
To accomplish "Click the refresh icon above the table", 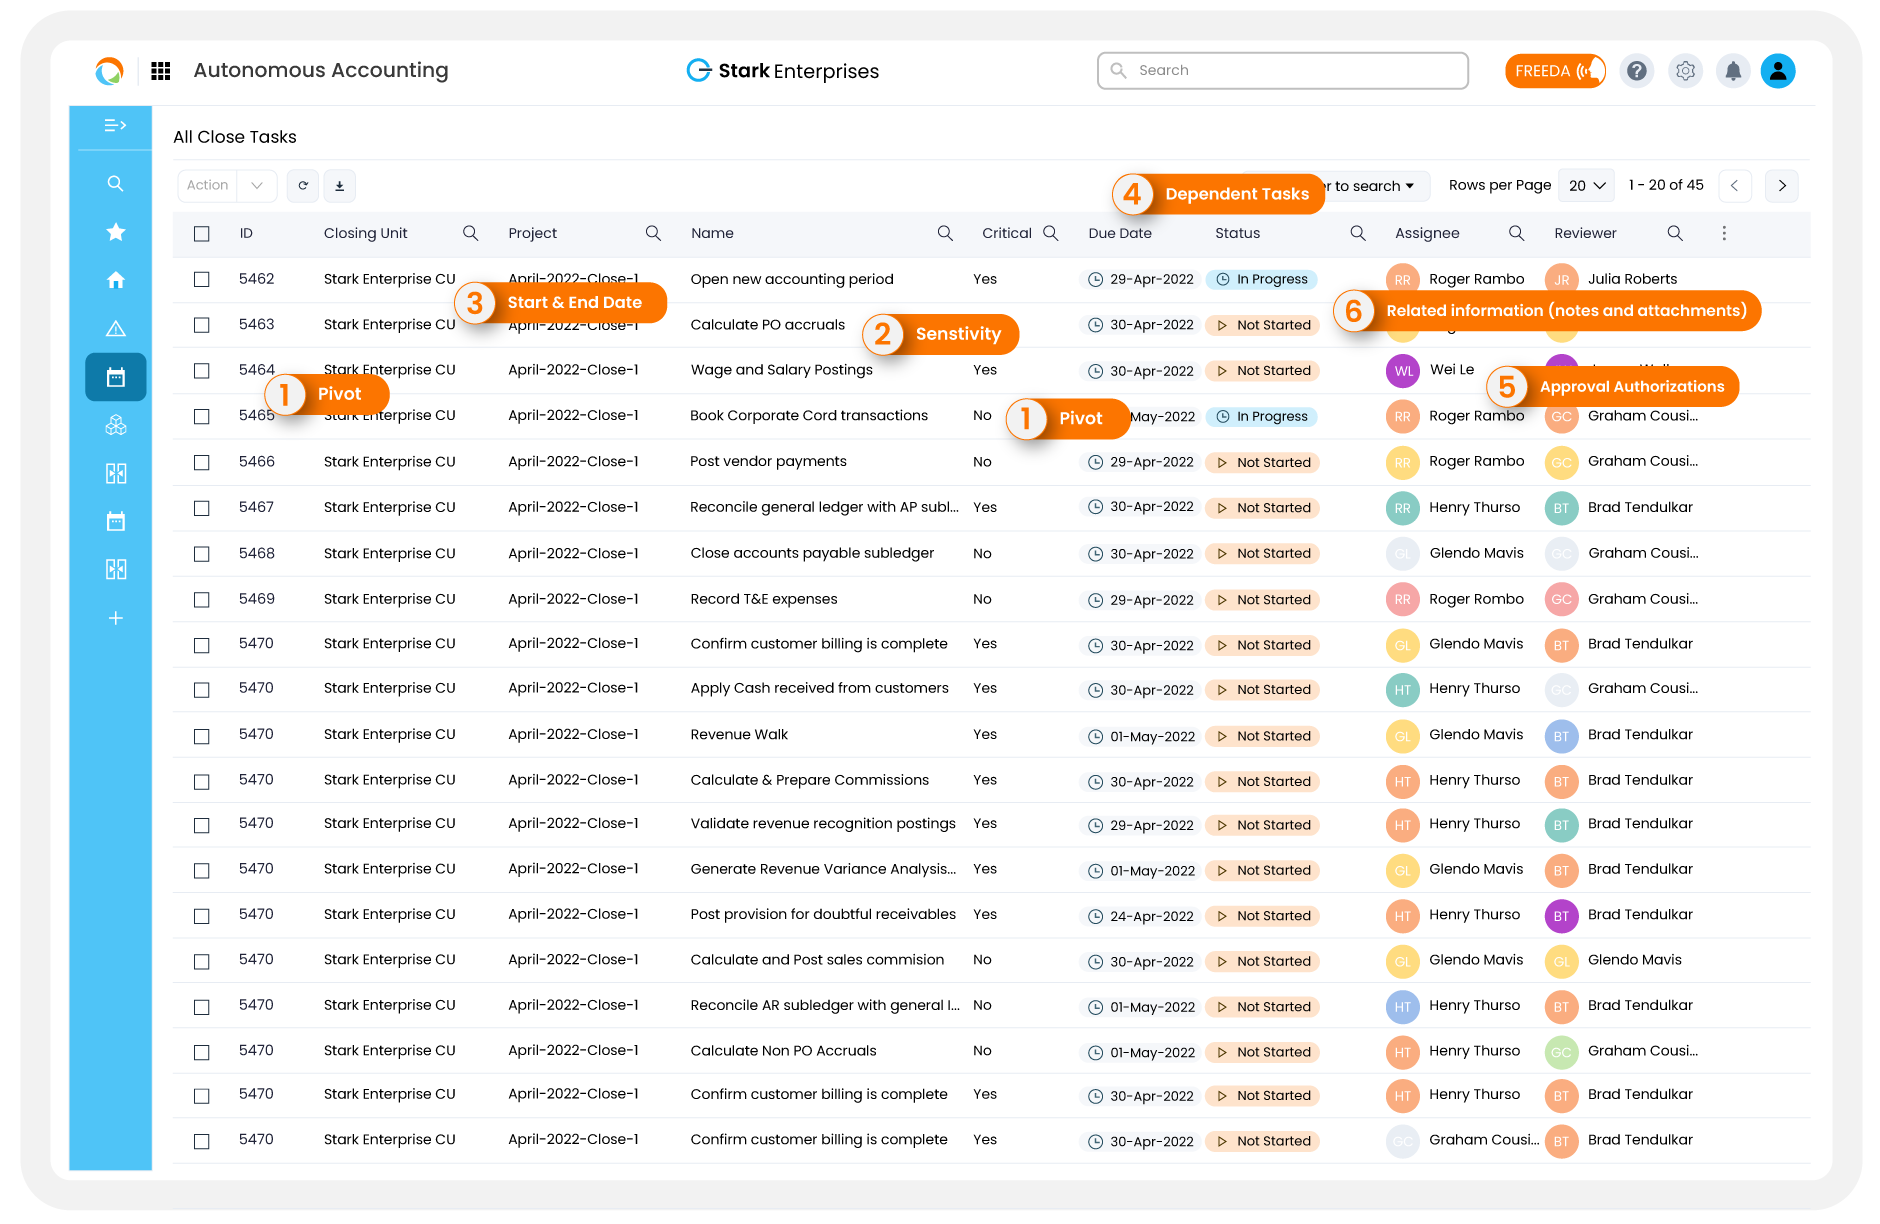I will click(302, 185).
